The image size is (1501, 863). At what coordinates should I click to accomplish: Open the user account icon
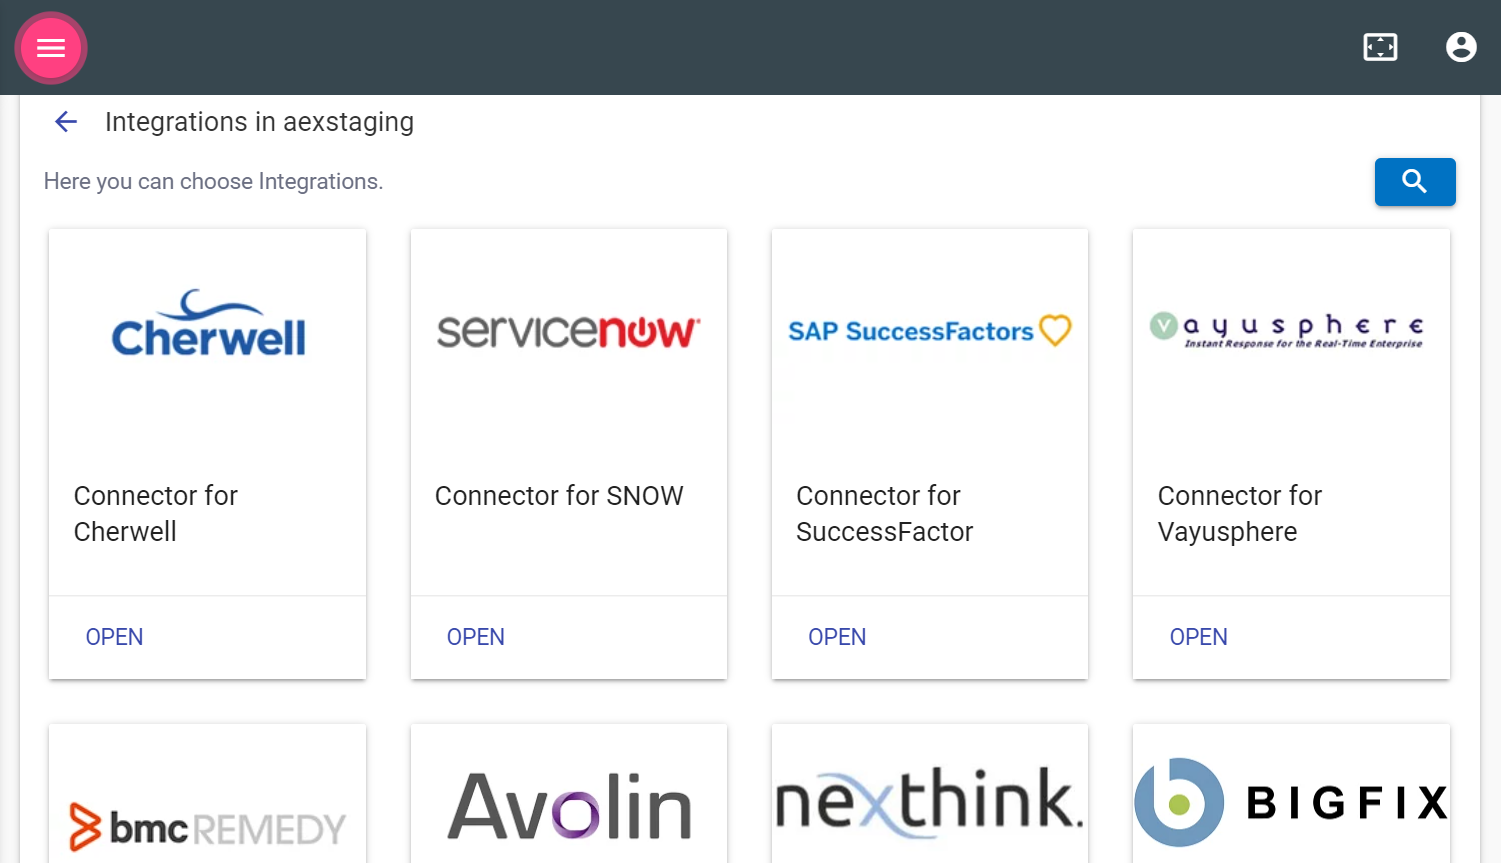point(1461,46)
